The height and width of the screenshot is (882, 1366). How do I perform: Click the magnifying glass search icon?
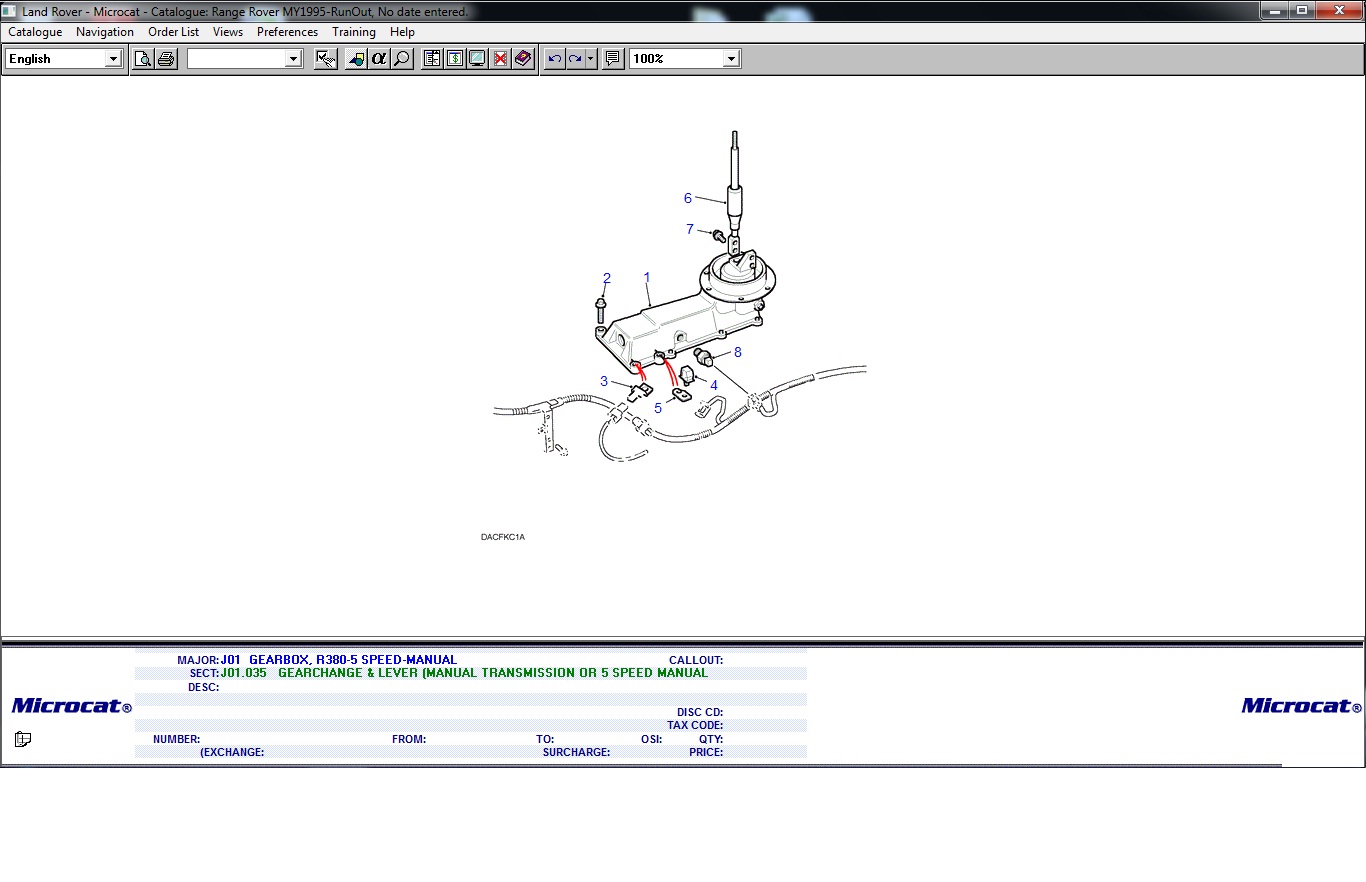click(402, 59)
